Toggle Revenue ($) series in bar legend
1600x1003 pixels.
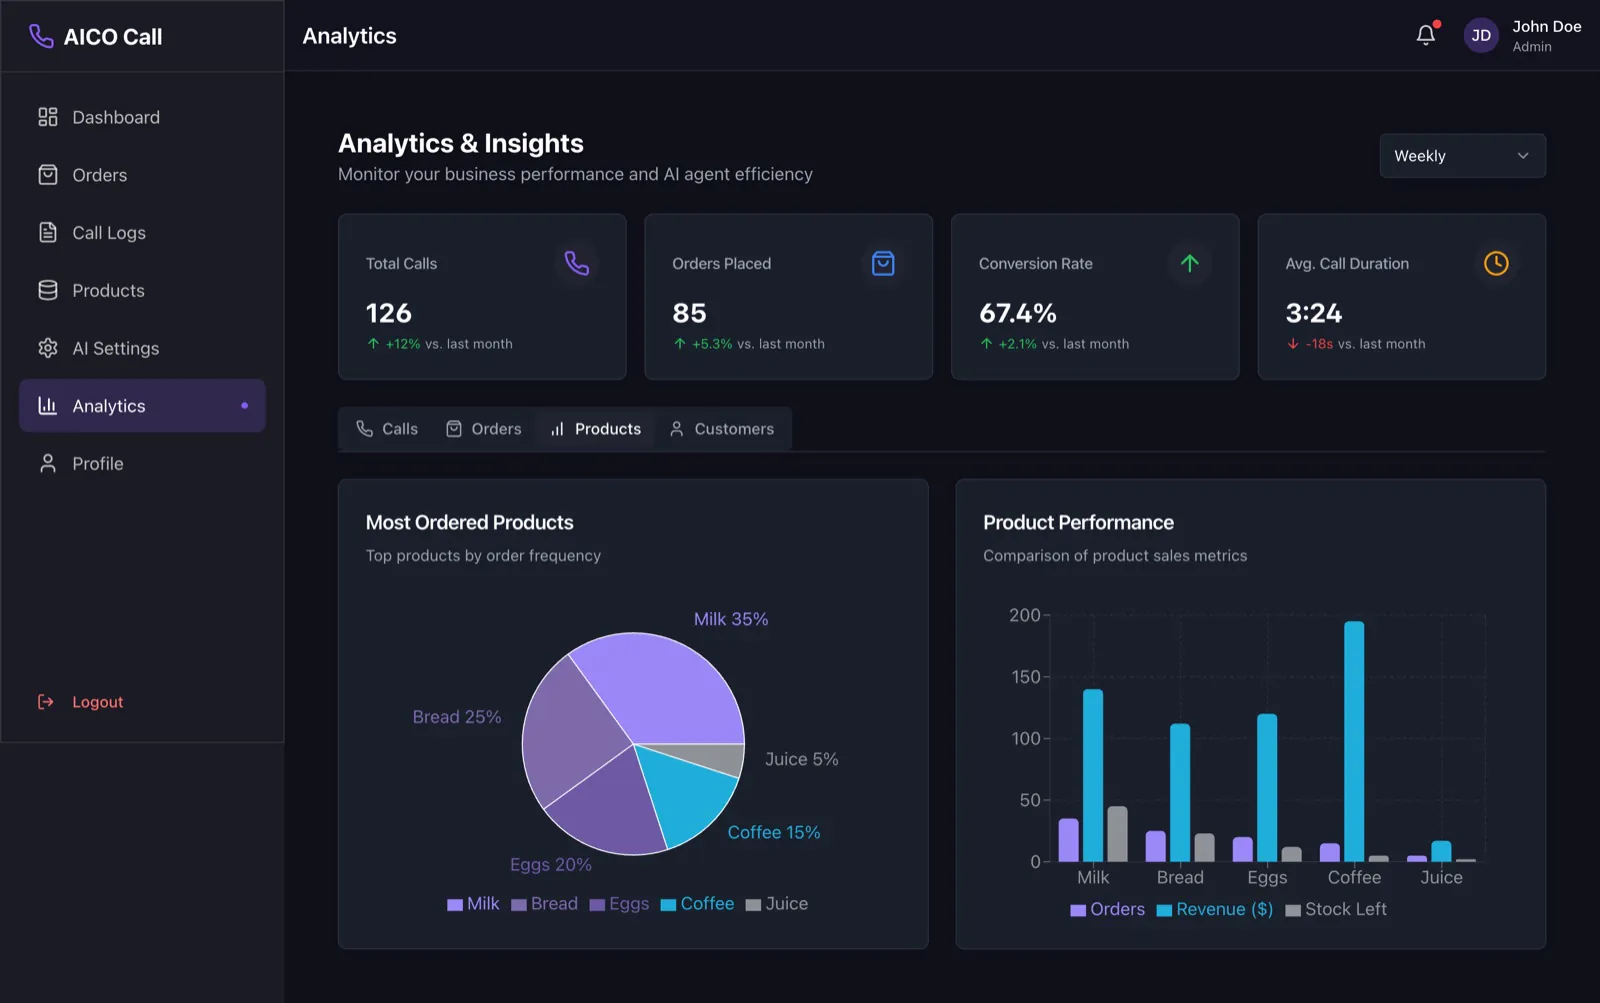click(1215, 909)
